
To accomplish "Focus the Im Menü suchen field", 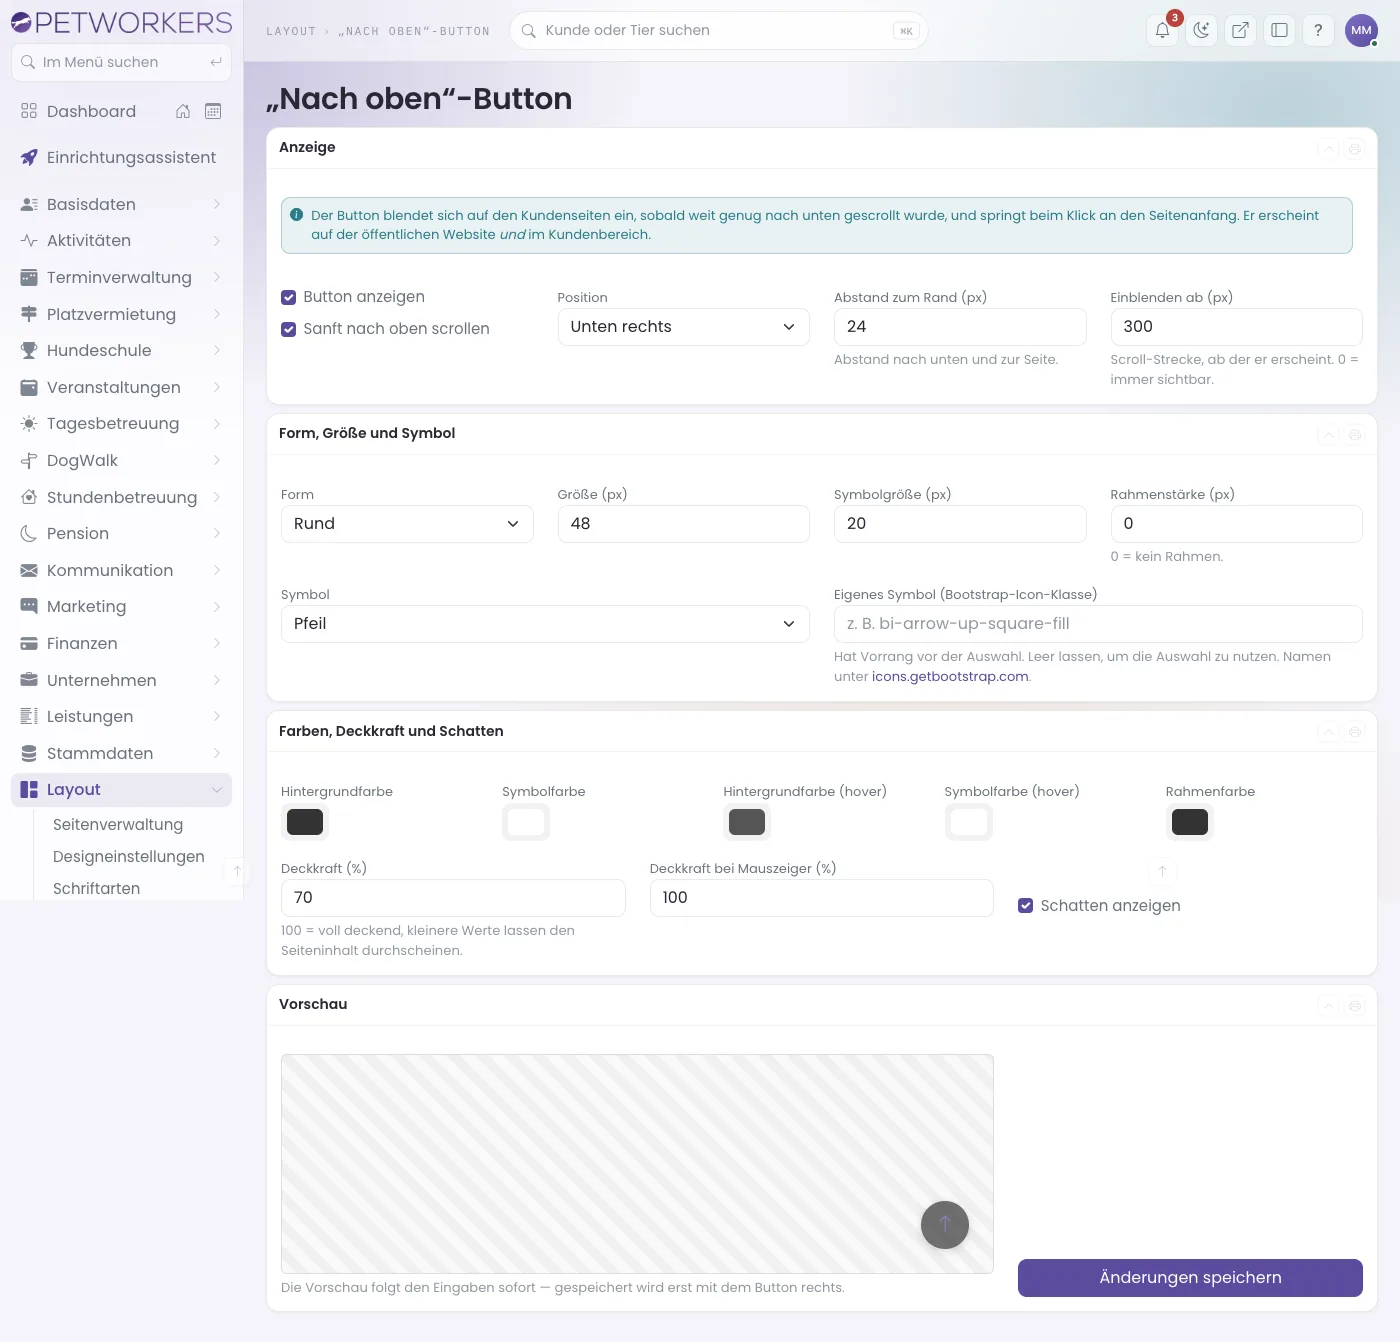I will pyautogui.click(x=121, y=62).
